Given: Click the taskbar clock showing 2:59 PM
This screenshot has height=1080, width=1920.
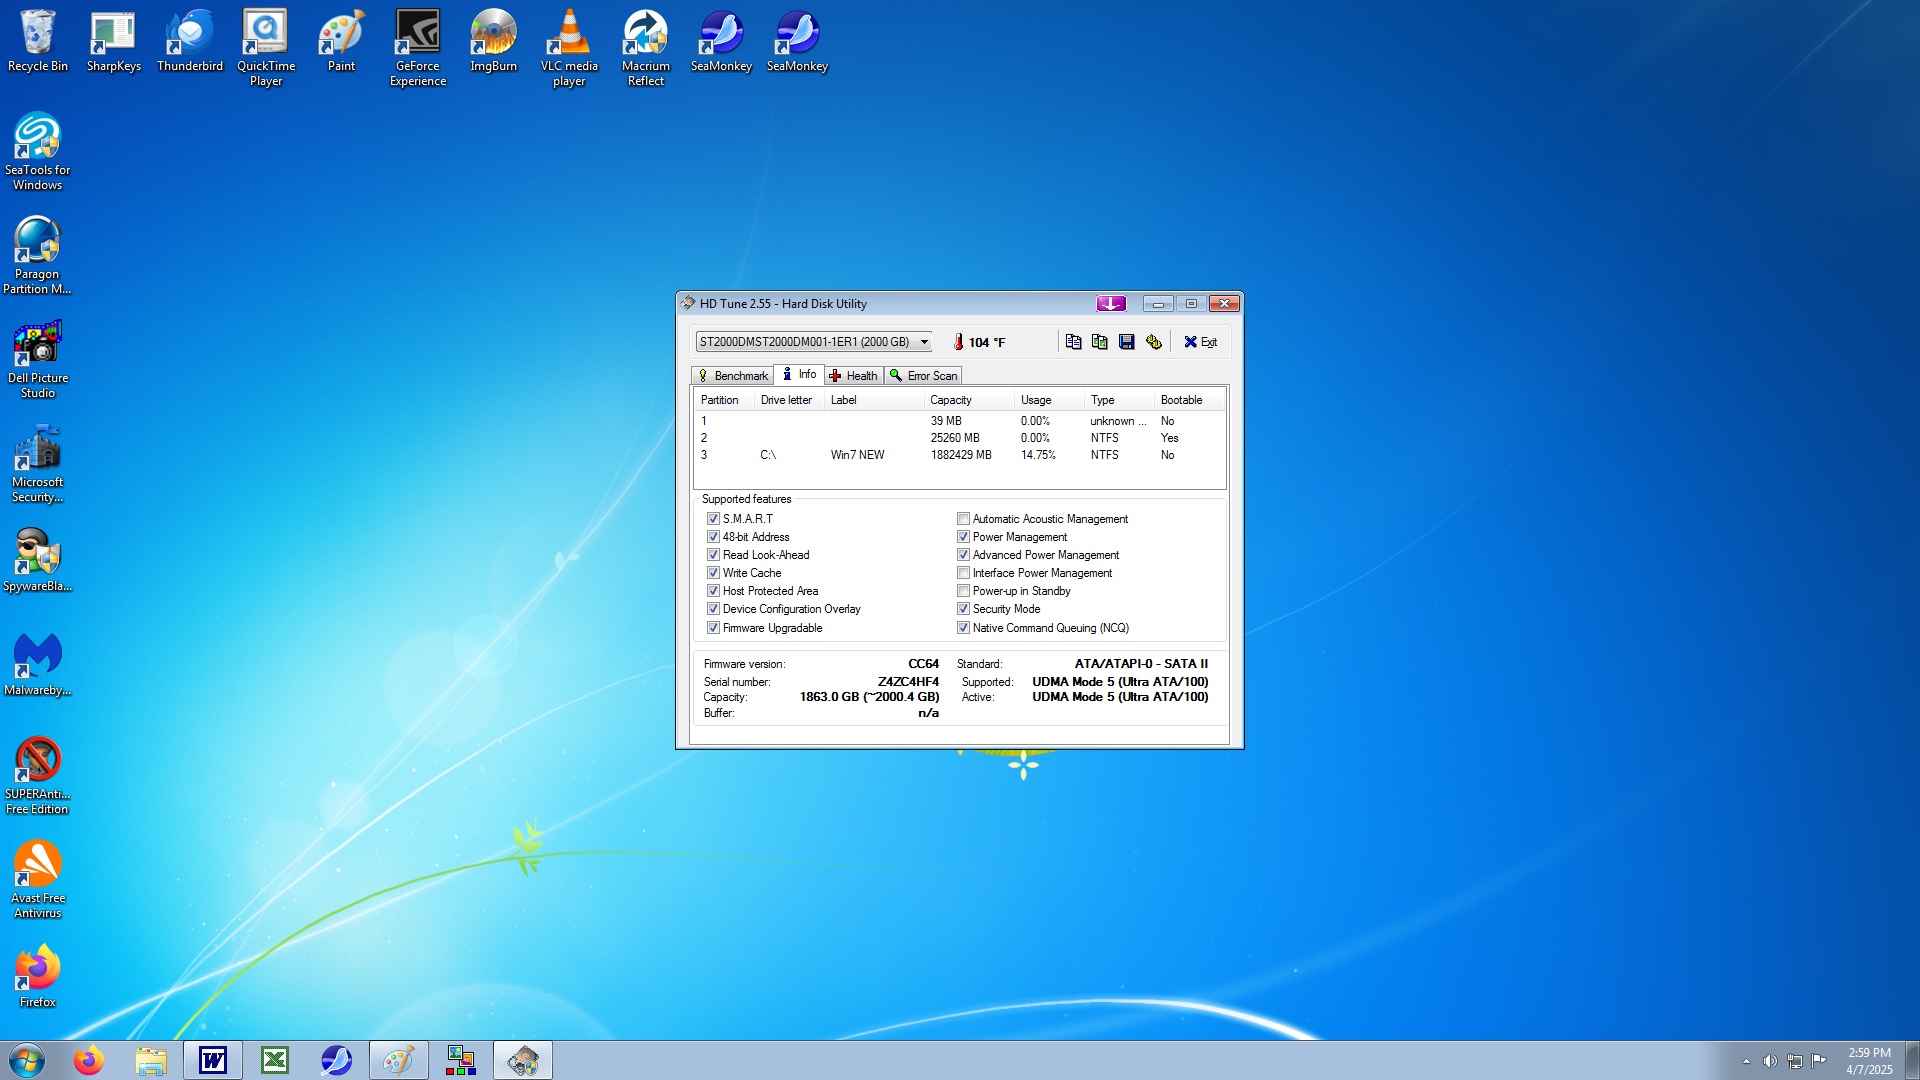Looking at the screenshot, I should (x=1869, y=1061).
